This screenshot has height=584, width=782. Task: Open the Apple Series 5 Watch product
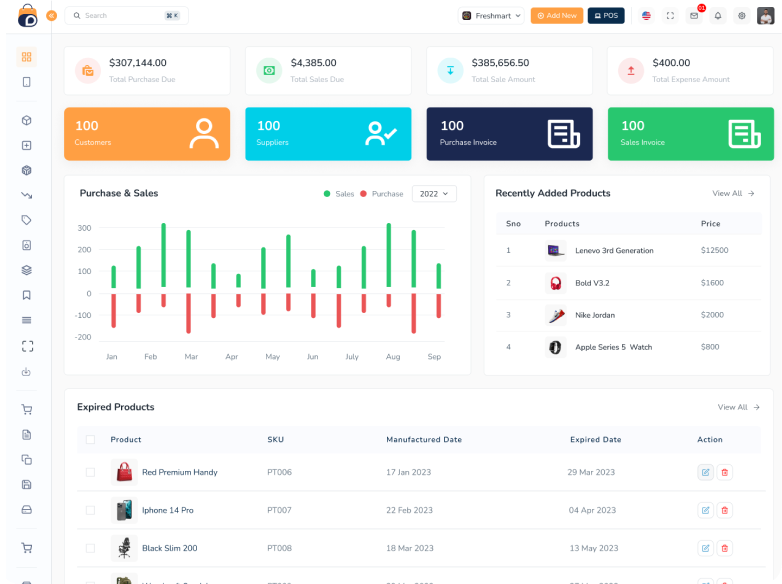[x=613, y=347]
